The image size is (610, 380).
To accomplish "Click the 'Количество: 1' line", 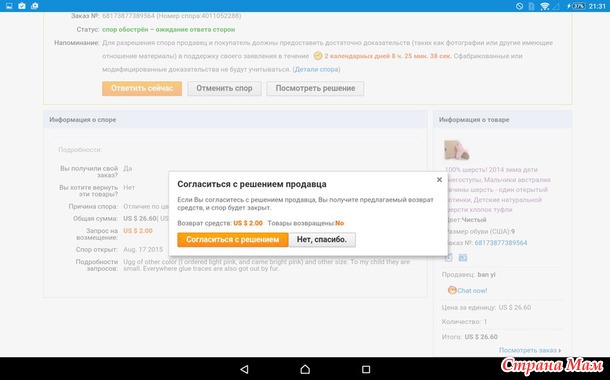I will 464,322.
